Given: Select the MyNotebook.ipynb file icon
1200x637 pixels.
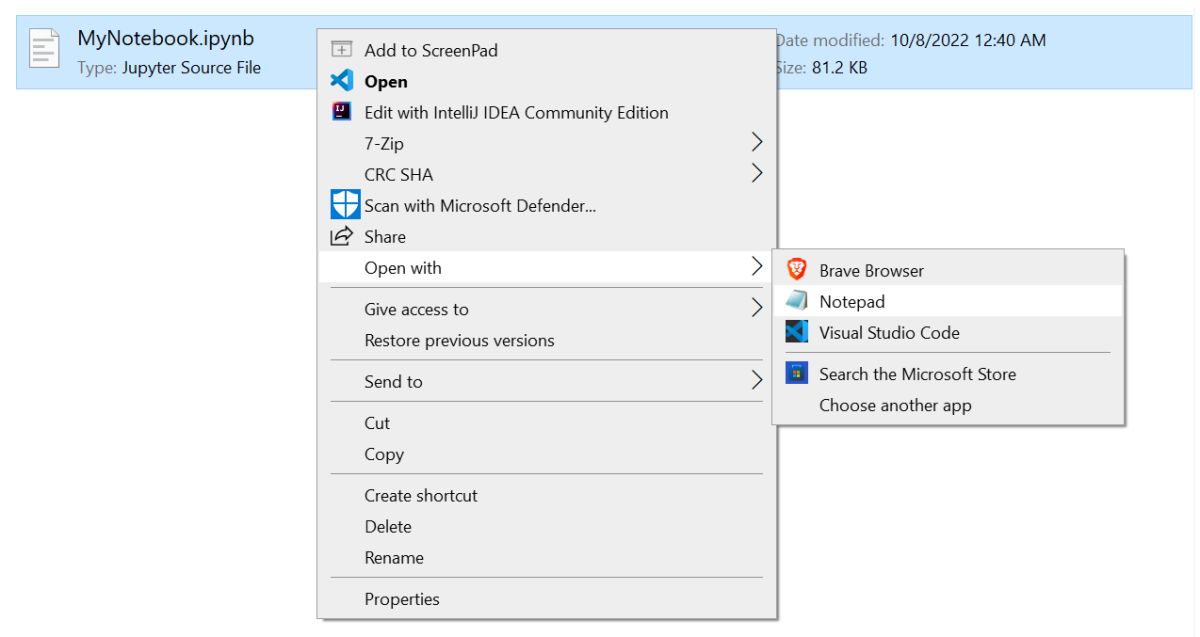Looking at the screenshot, I should pos(45,50).
